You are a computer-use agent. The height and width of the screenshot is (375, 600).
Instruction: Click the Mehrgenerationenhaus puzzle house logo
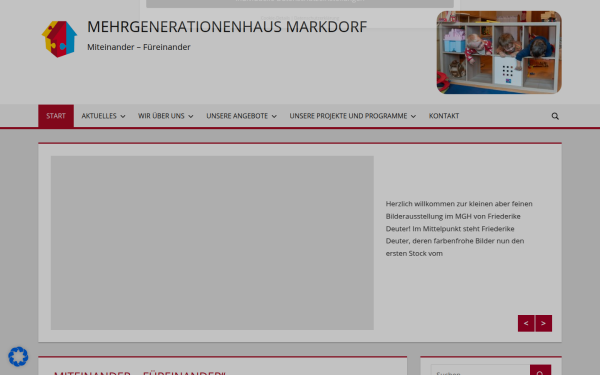(x=59, y=39)
